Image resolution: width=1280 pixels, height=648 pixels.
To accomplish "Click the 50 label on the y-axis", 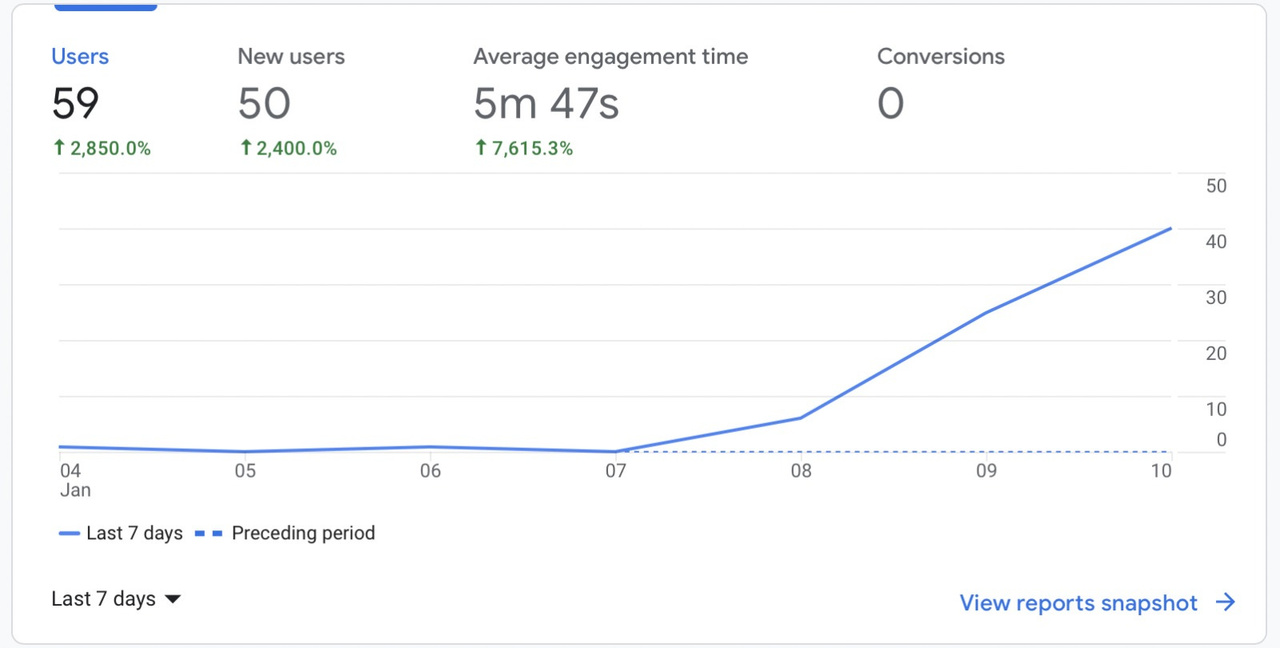I will [x=1217, y=186].
